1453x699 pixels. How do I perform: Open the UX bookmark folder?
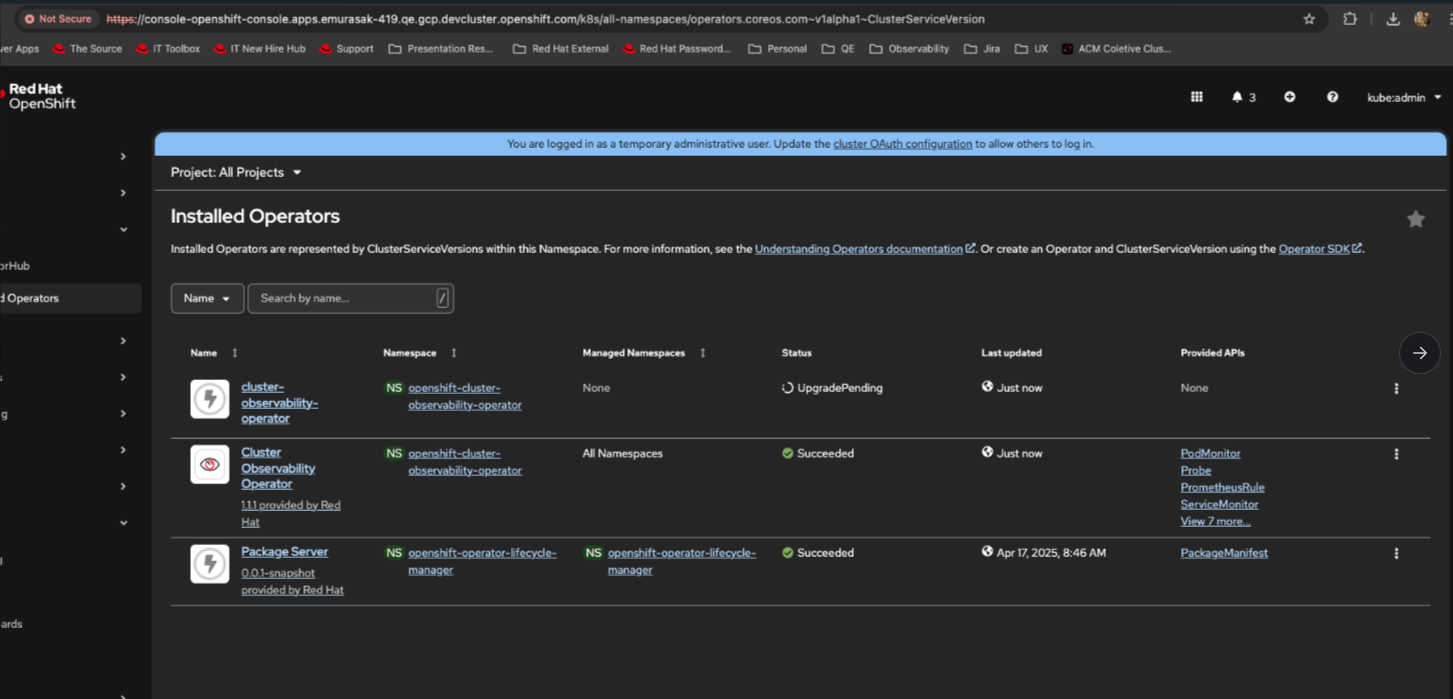tap(1031, 48)
